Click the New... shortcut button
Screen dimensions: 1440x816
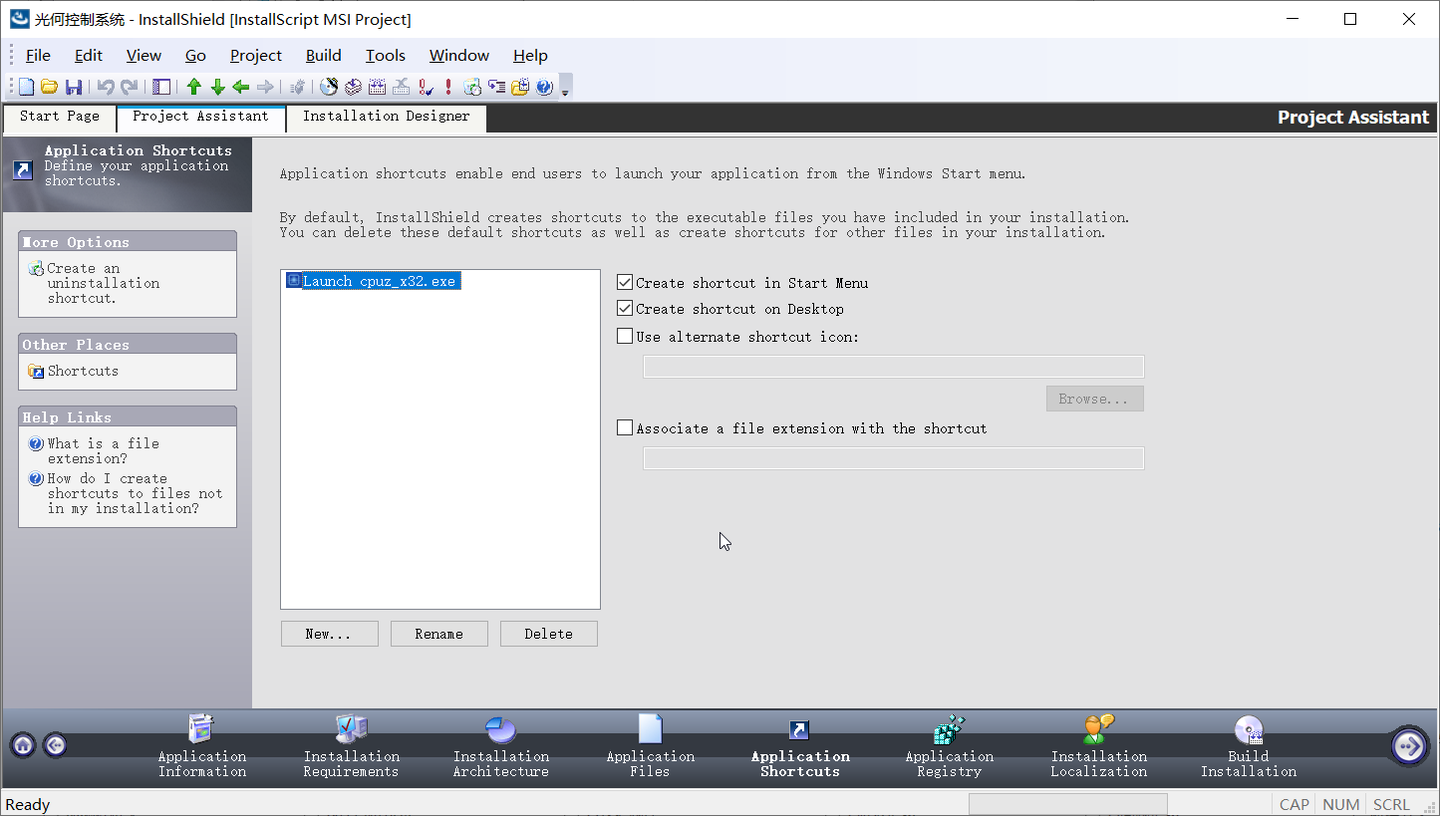click(x=329, y=634)
